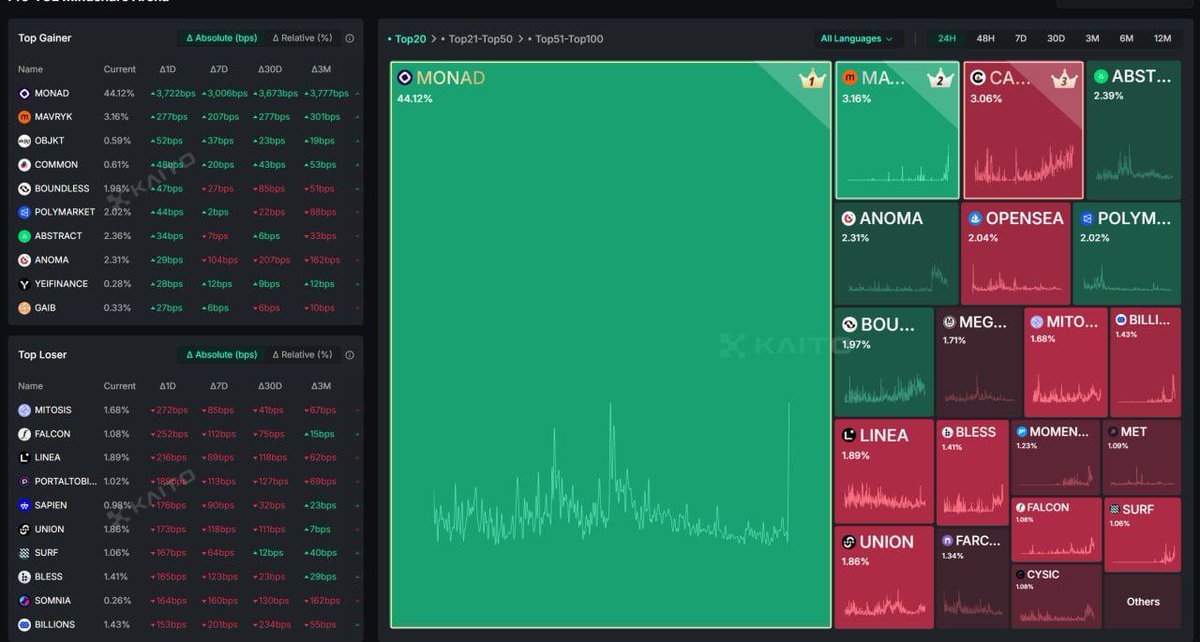Sort Top Loser by Current column
The height and width of the screenshot is (642, 1200).
click(119, 386)
